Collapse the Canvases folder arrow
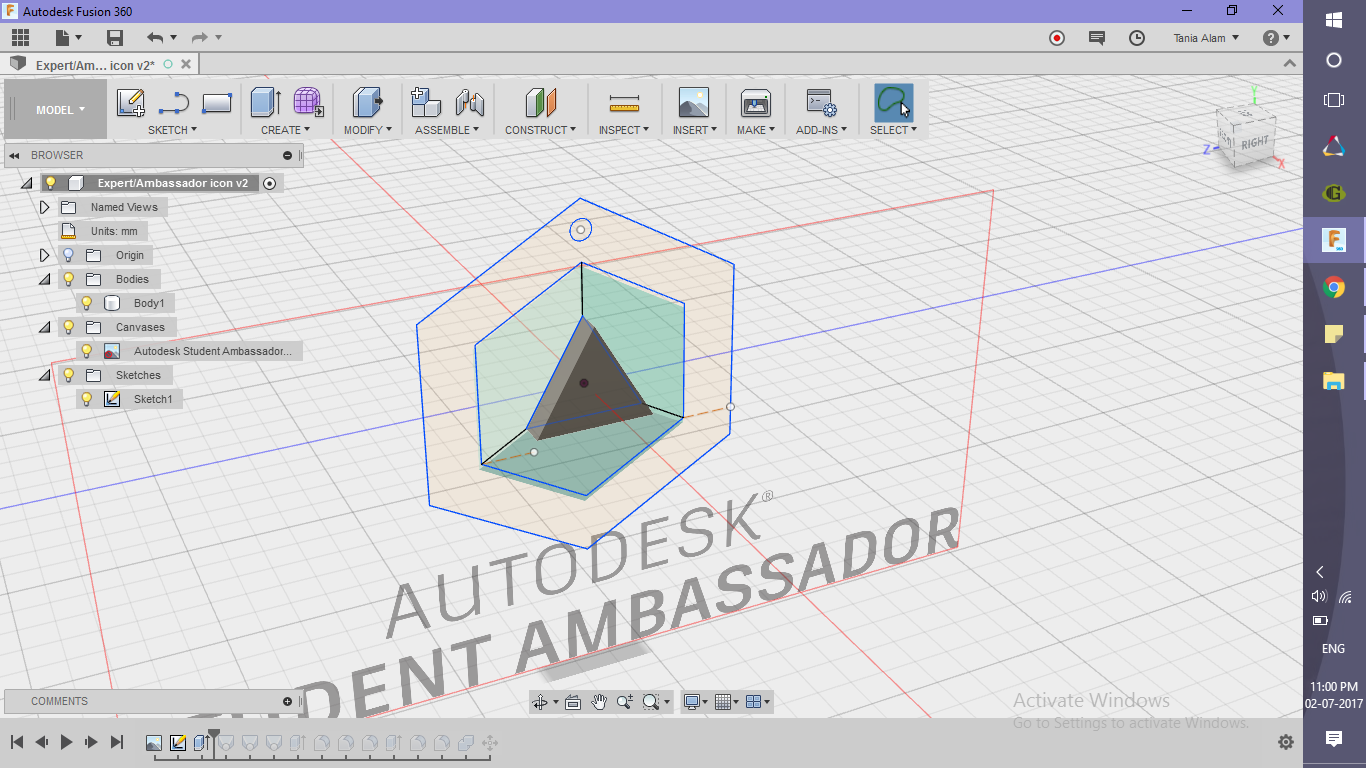This screenshot has width=1366, height=768. click(44, 327)
